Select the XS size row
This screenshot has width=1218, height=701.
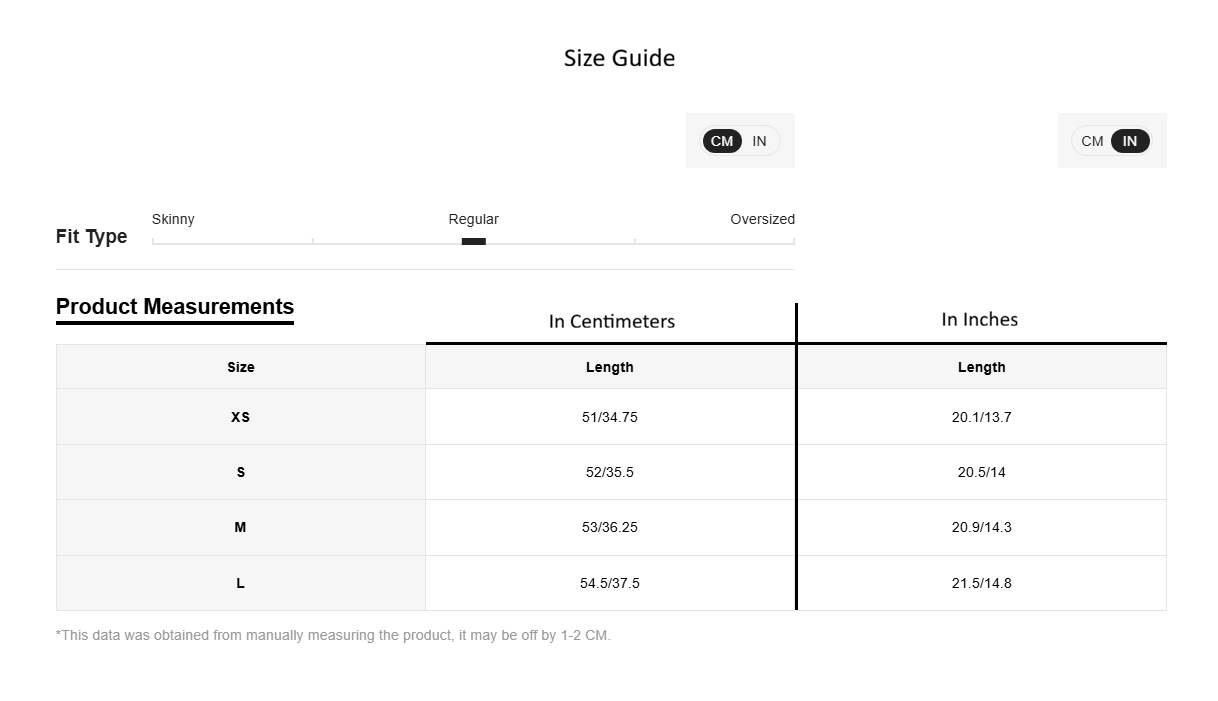click(611, 417)
